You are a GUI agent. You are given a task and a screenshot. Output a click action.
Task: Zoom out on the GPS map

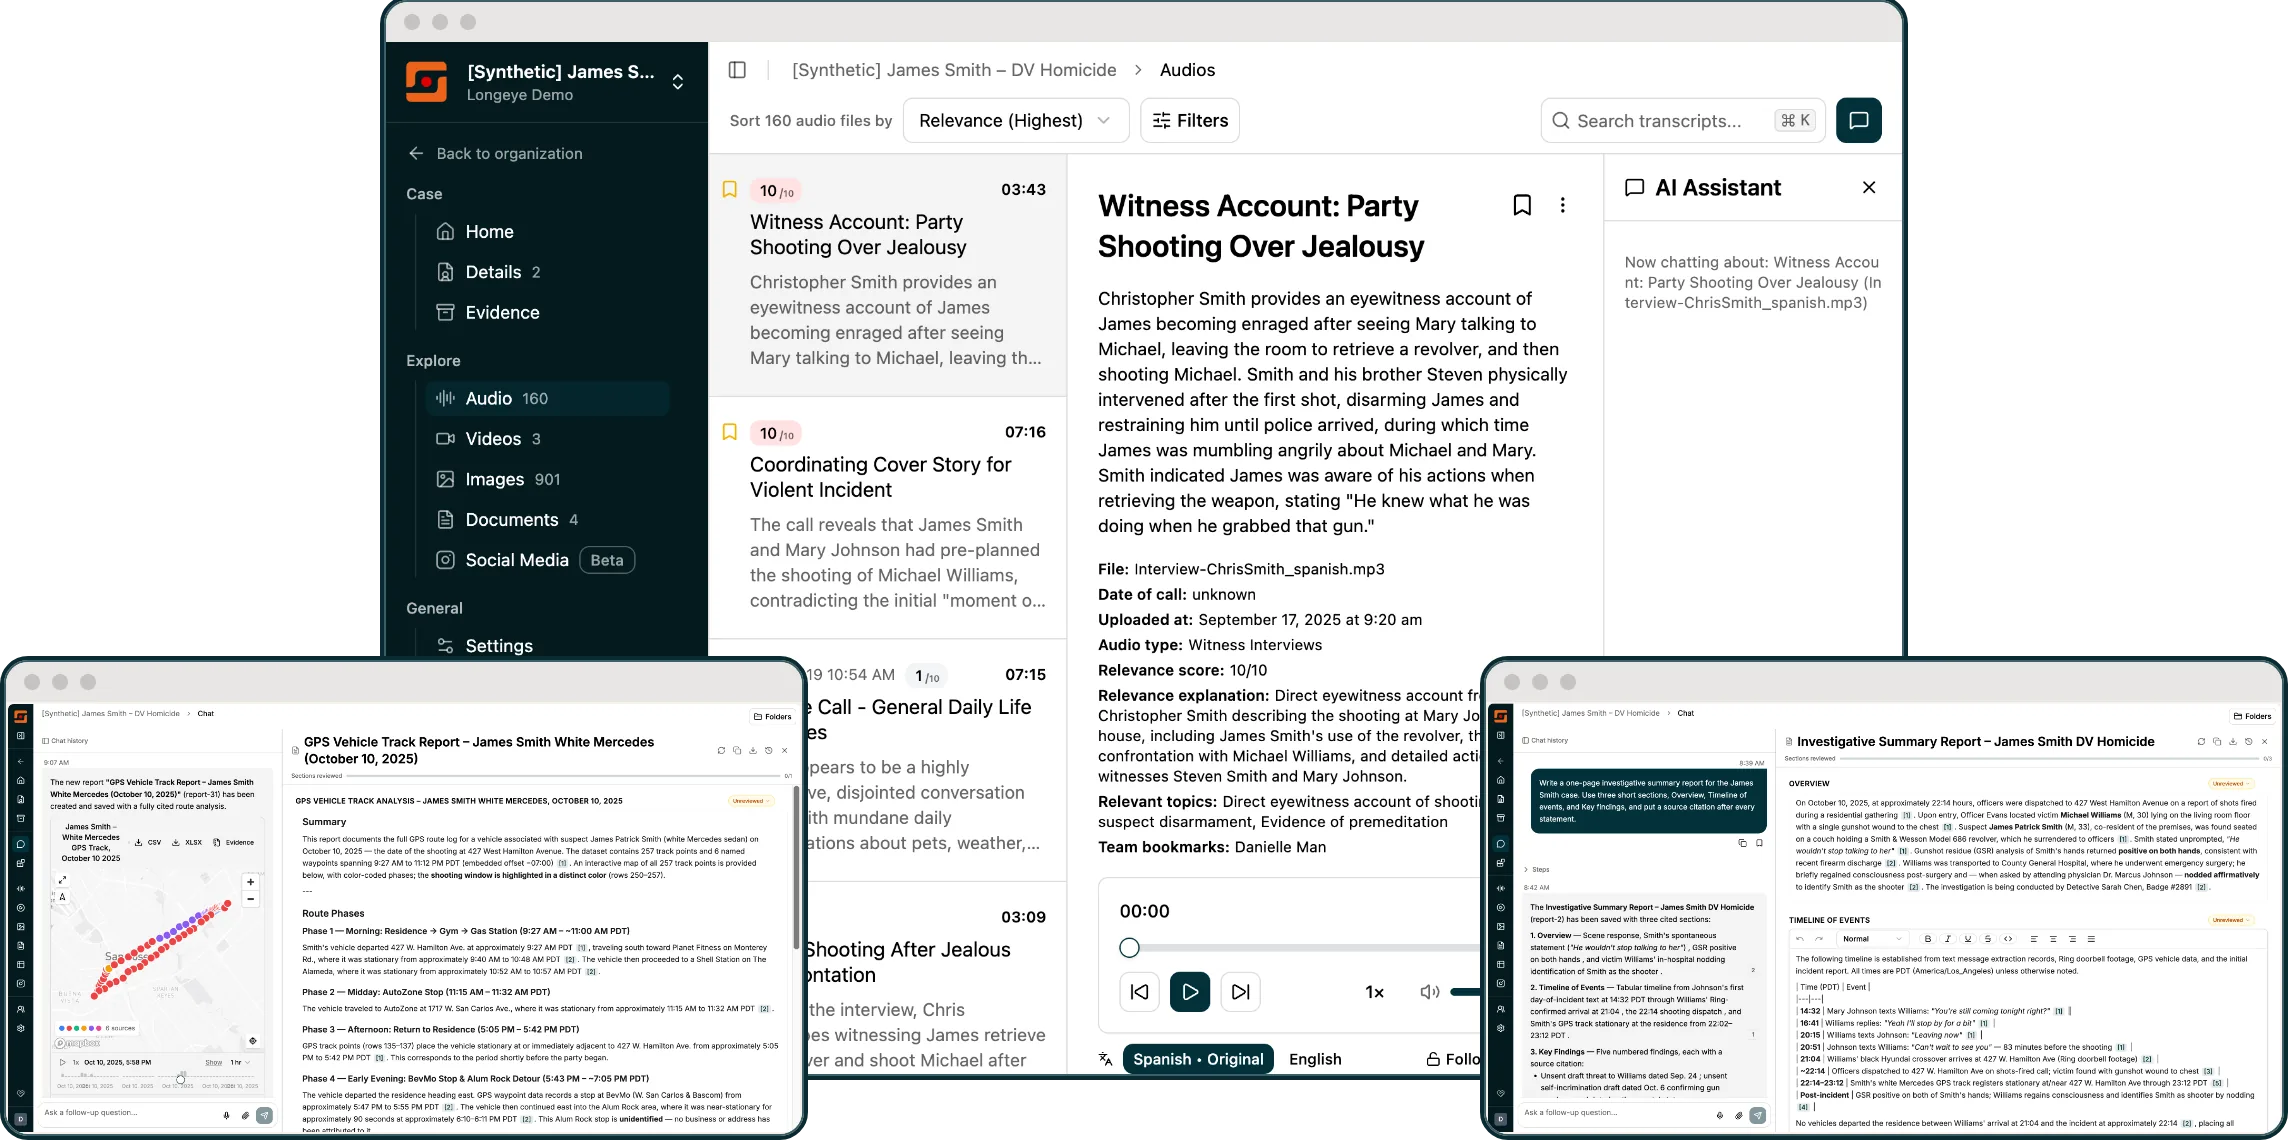tap(250, 899)
